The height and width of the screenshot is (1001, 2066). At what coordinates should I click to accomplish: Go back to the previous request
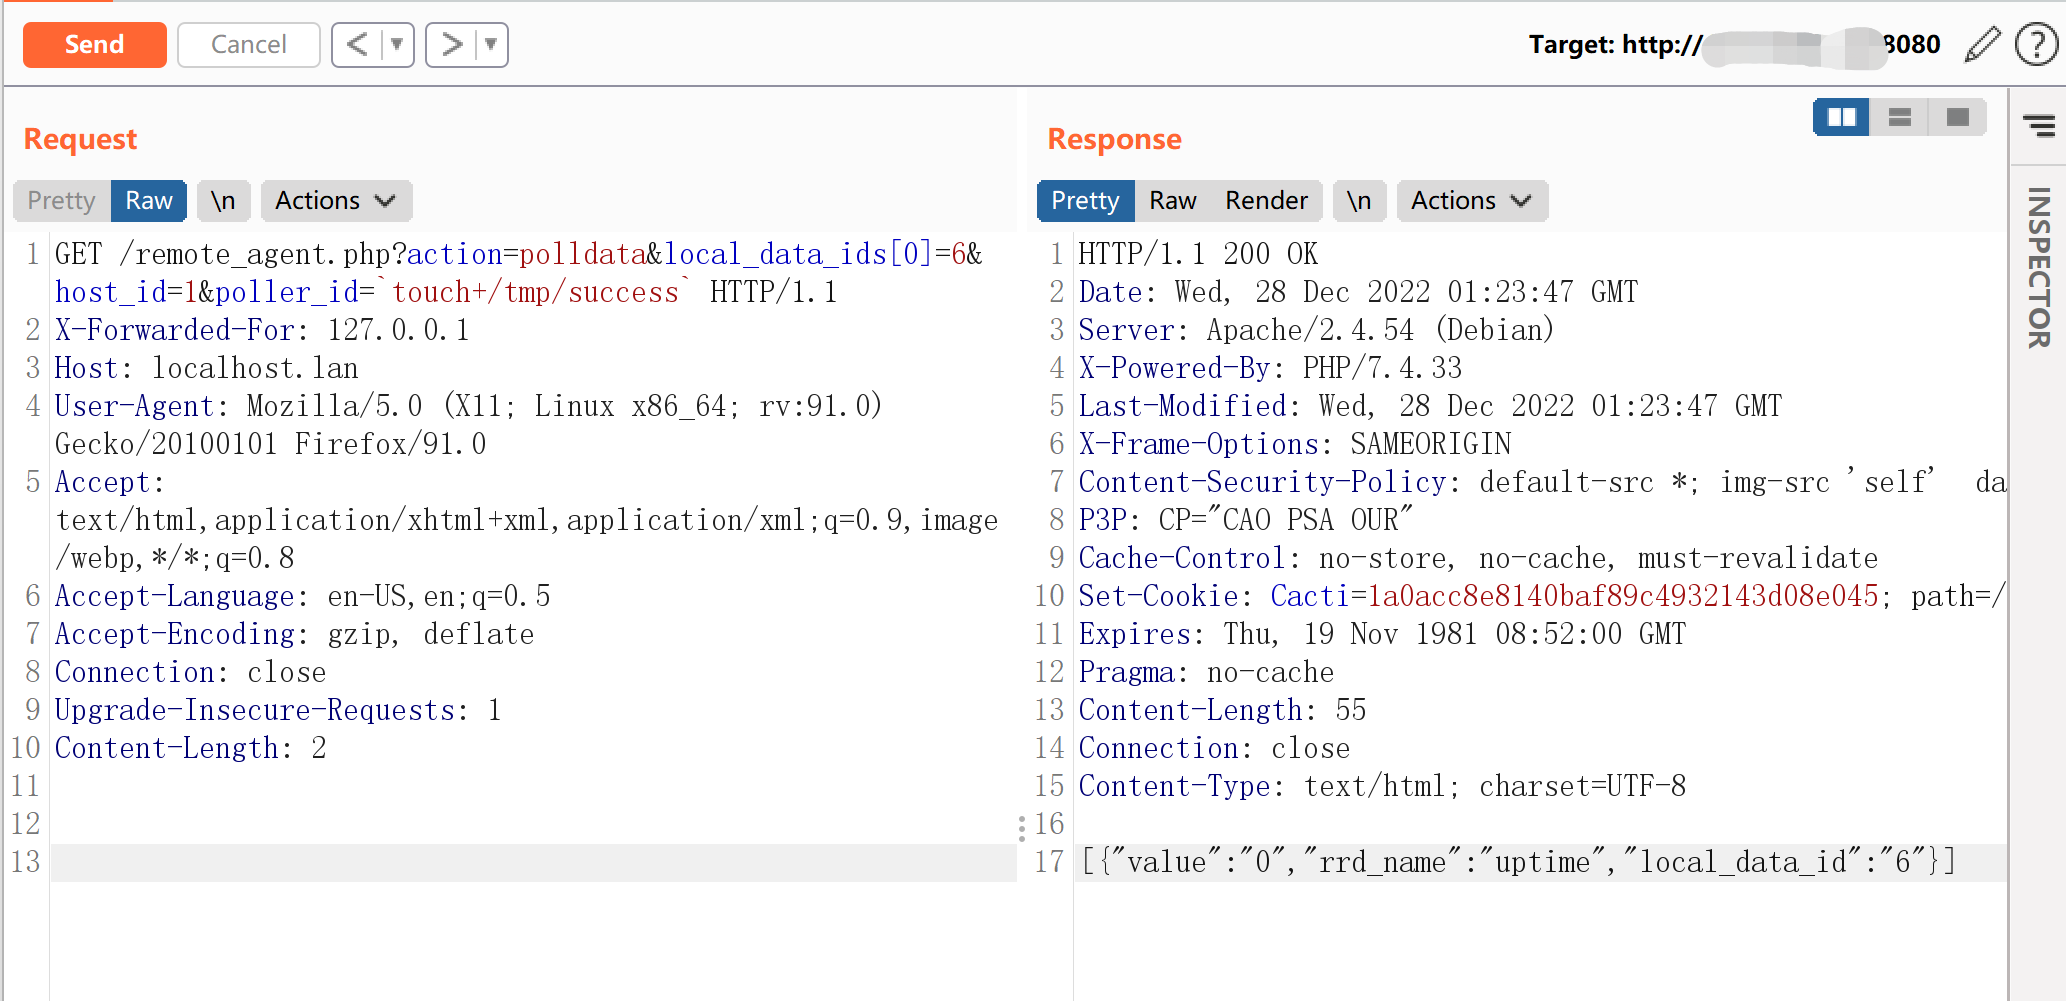point(357,45)
